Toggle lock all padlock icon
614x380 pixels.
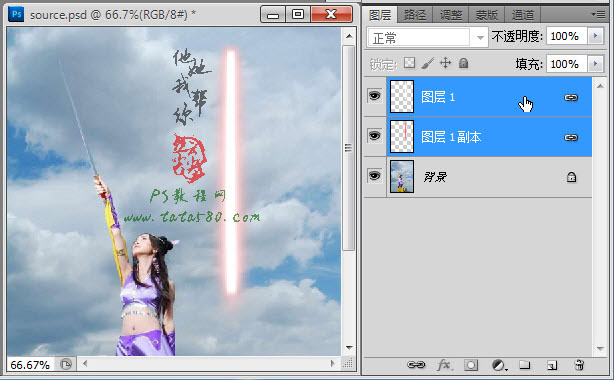coord(464,63)
